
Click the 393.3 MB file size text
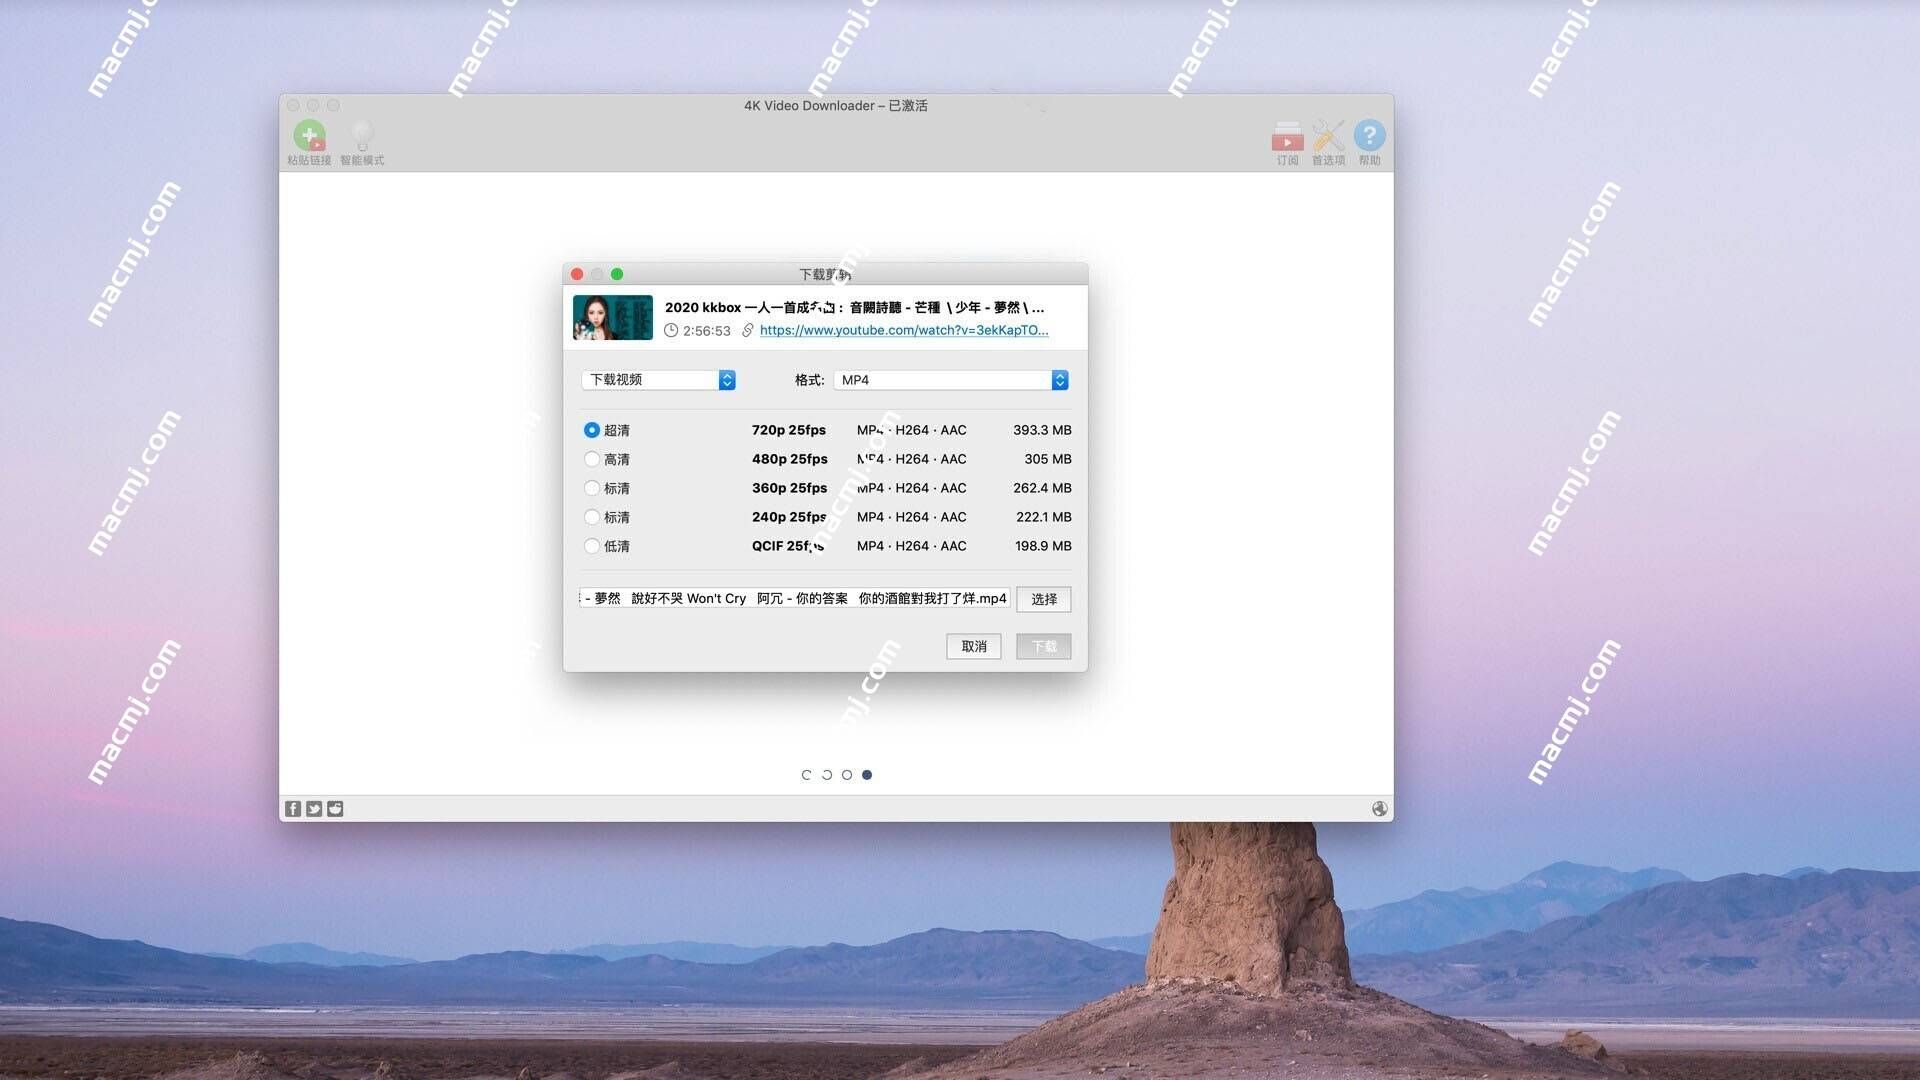pyautogui.click(x=1042, y=430)
